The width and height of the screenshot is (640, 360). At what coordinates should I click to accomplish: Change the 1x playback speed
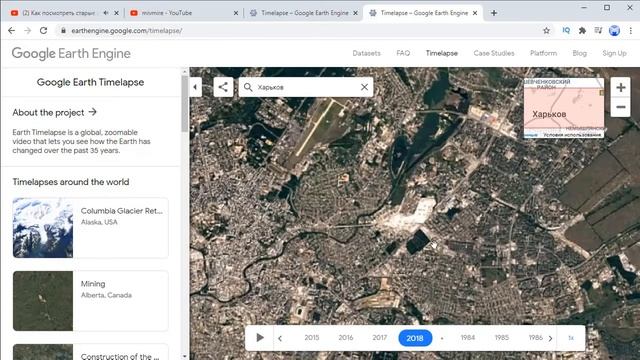click(571, 338)
